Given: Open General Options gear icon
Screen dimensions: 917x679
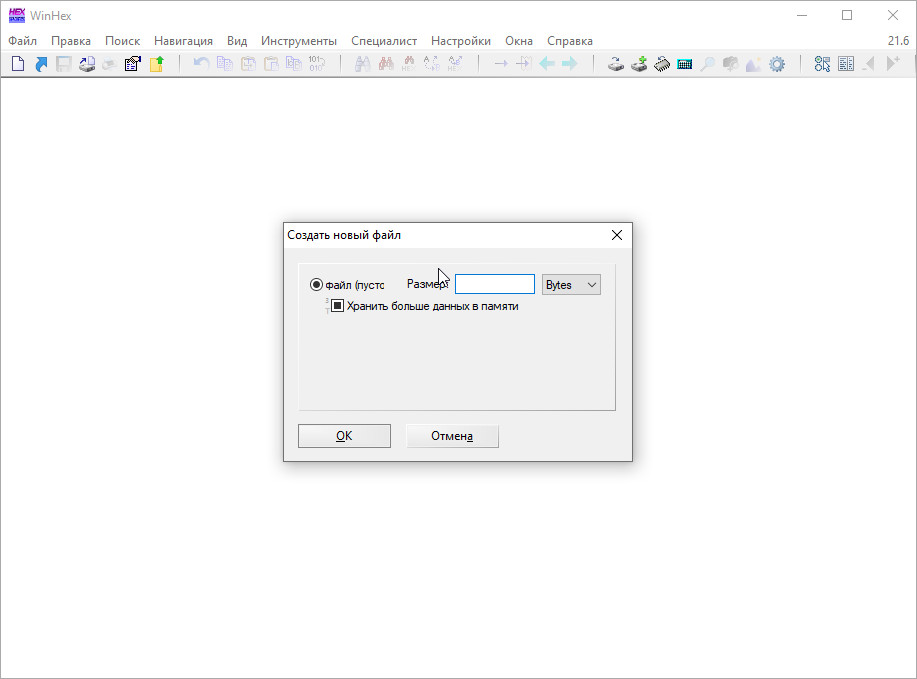Looking at the screenshot, I should (776, 64).
